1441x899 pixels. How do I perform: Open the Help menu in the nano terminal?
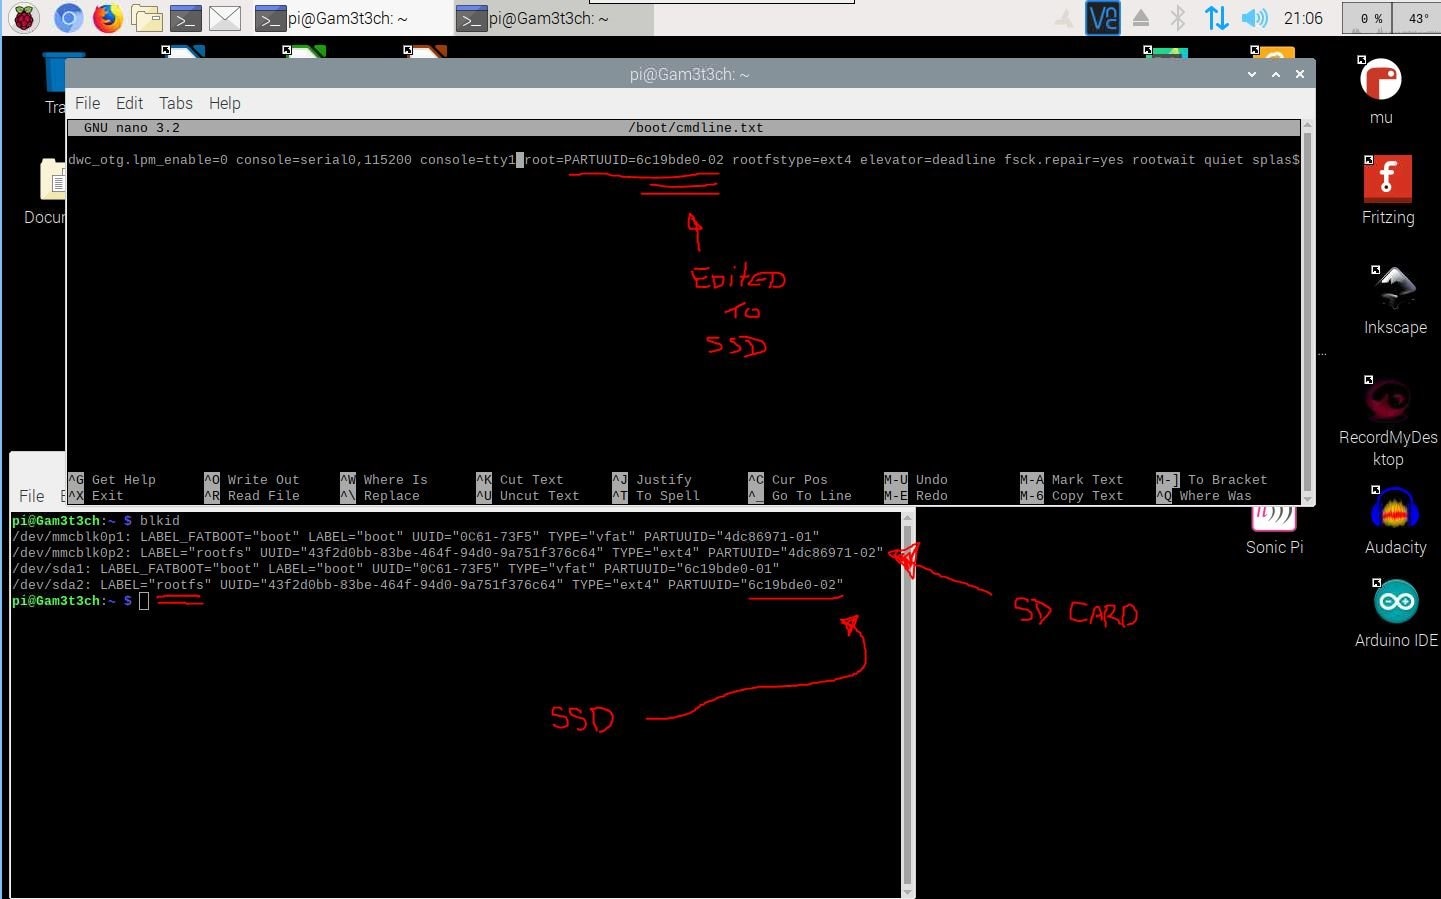(225, 103)
